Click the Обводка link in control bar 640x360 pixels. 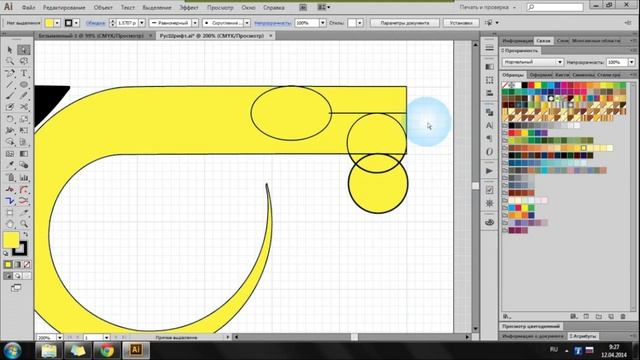coord(96,23)
